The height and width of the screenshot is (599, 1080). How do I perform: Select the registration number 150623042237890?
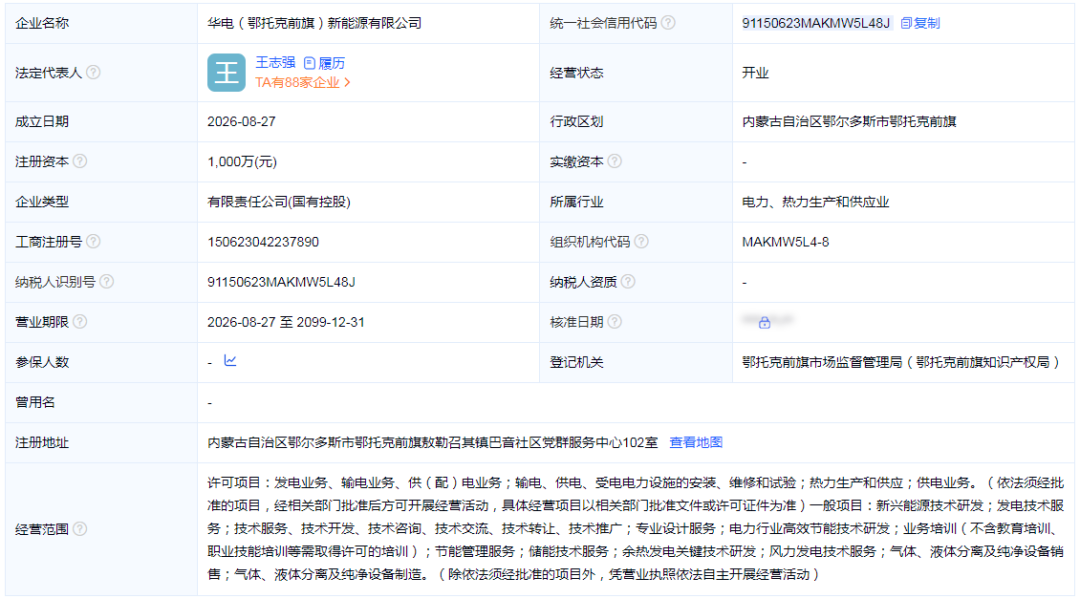tap(263, 242)
